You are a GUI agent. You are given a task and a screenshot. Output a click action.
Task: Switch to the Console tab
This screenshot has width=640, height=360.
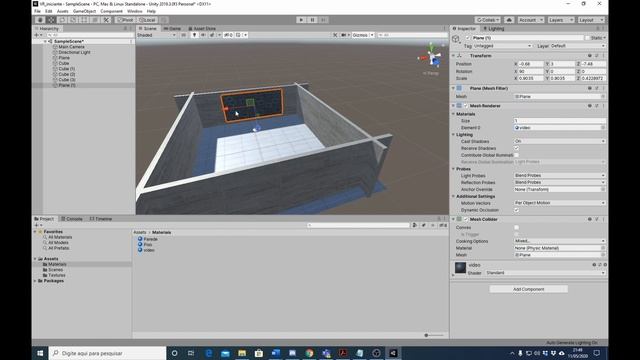[72, 219]
